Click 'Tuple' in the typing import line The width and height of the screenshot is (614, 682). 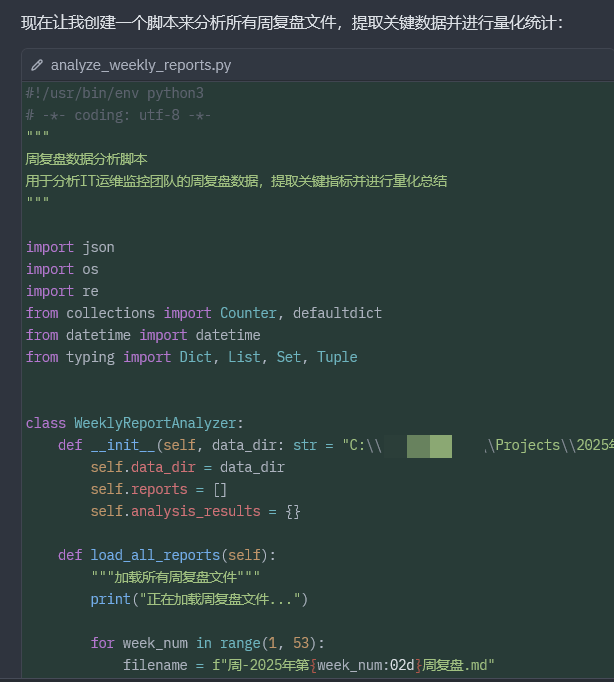click(337, 357)
